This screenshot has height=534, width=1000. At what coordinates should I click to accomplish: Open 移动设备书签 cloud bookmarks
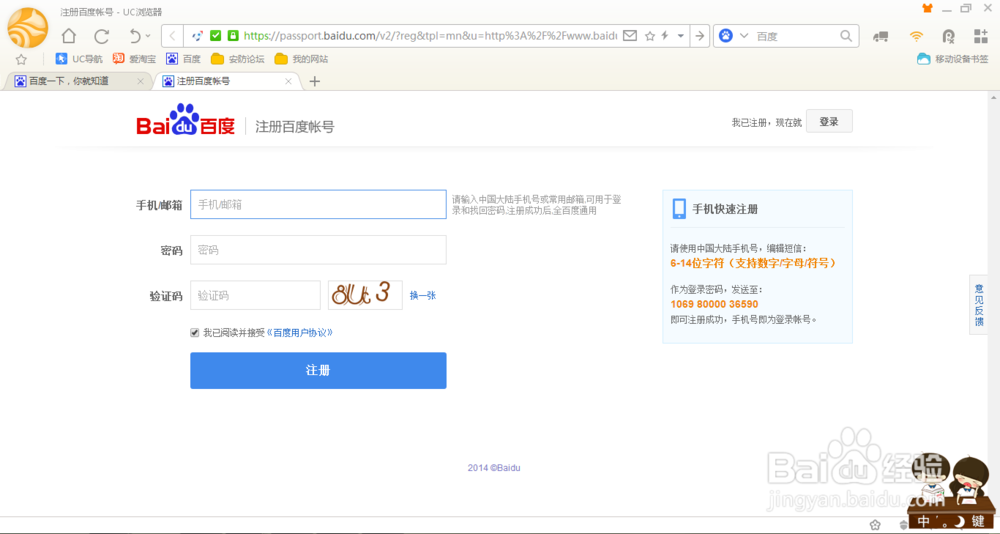[953, 59]
